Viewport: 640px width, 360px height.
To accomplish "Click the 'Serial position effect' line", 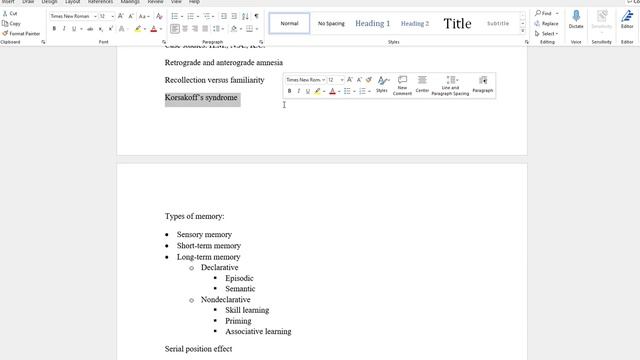I will 198,349.
